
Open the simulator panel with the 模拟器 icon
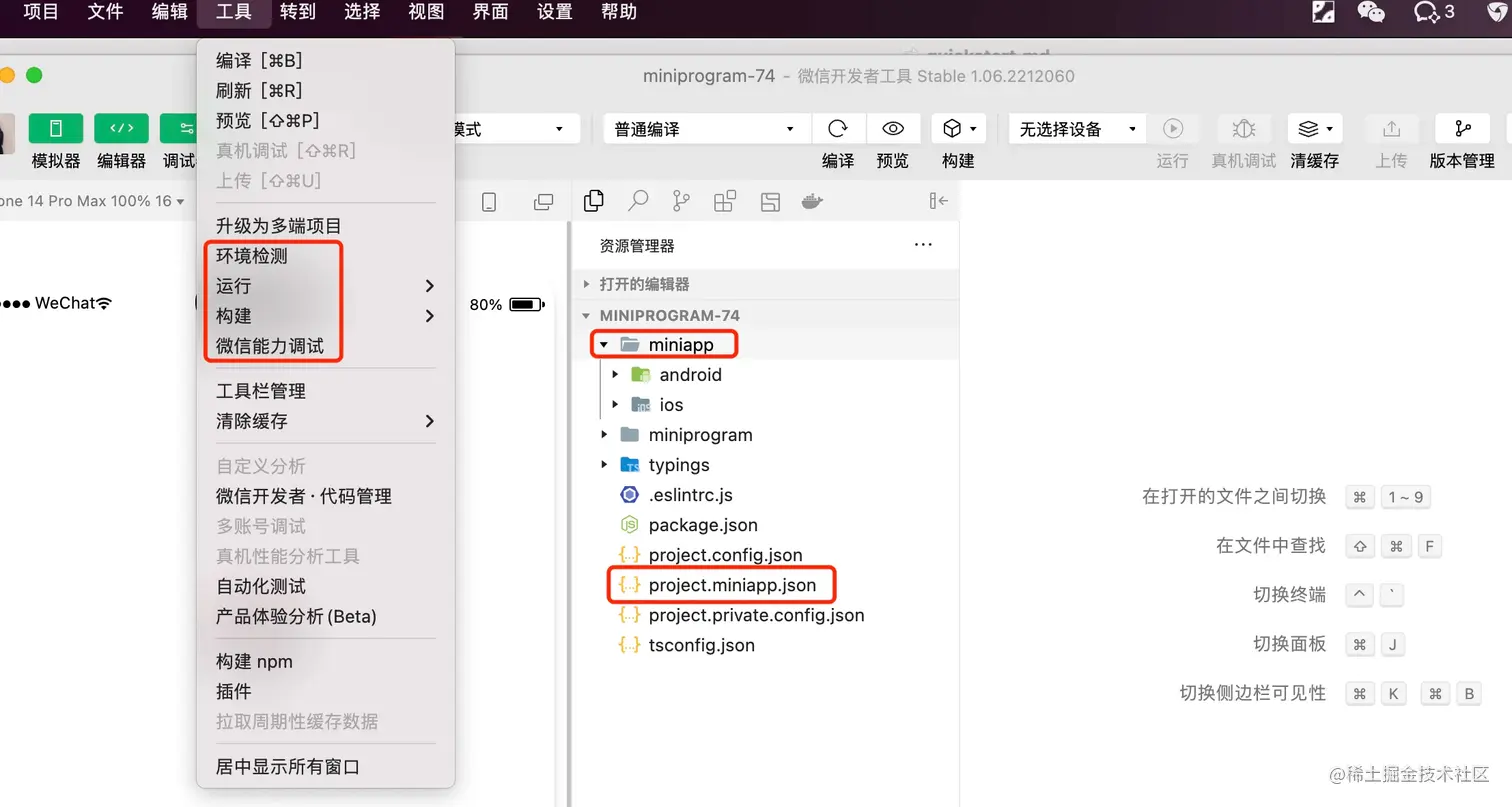tap(56, 129)
